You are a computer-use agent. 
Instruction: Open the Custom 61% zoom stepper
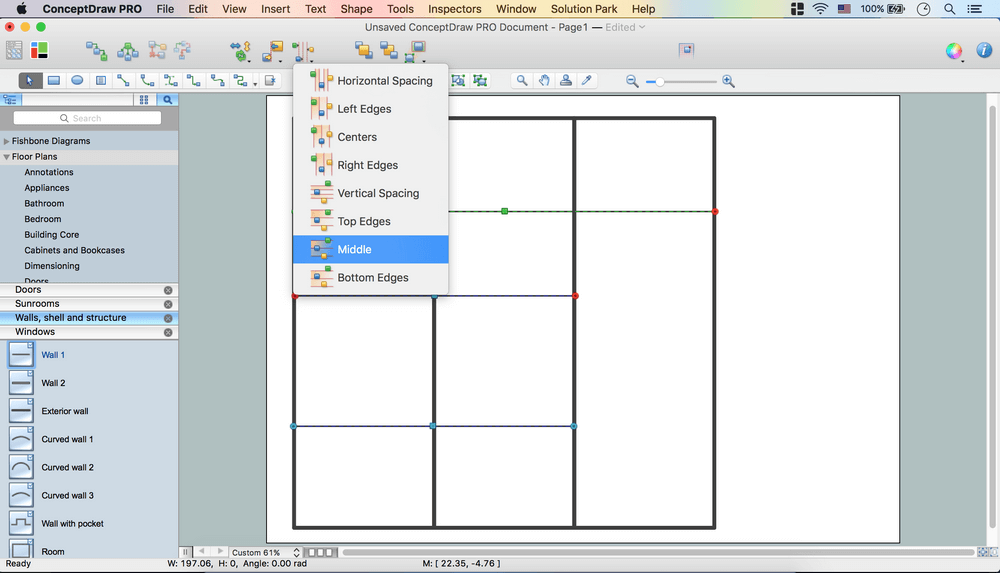[x=297, y=552]
